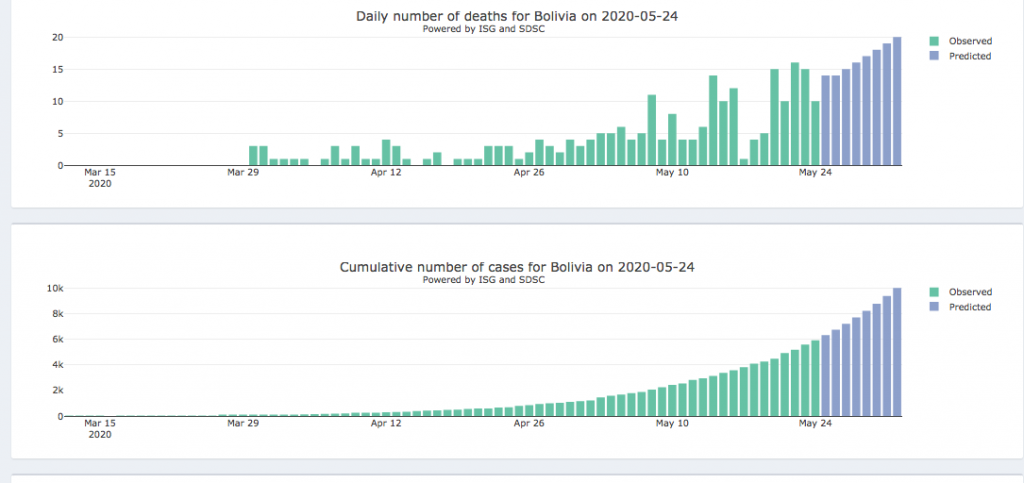
Task: Click the tallest predicted bar in deaths chart
Action: 897,101
